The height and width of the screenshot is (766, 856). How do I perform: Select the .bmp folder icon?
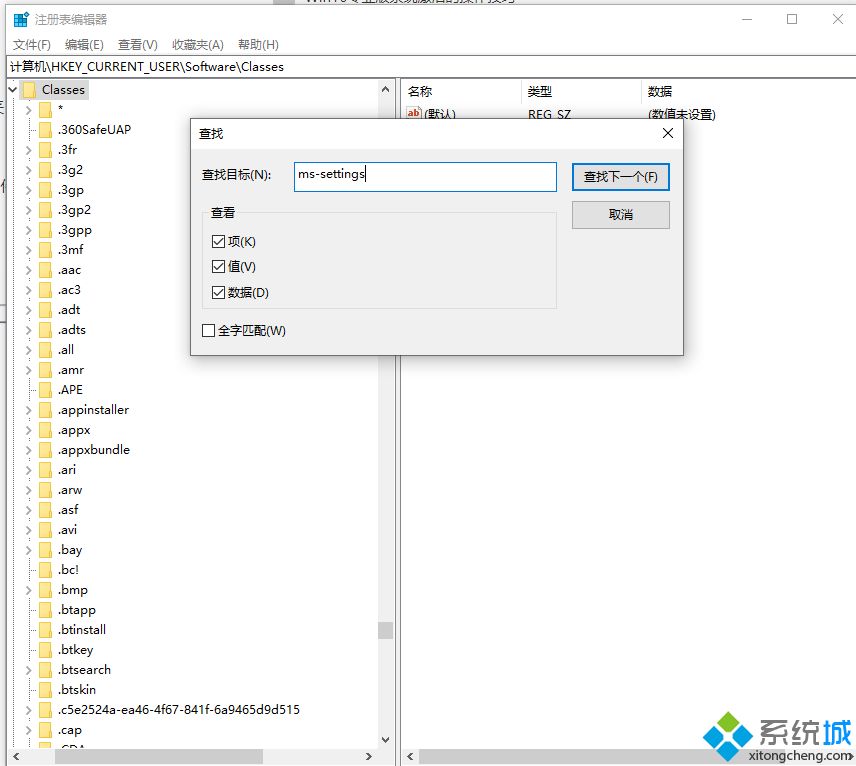click(x=45, y=589)
